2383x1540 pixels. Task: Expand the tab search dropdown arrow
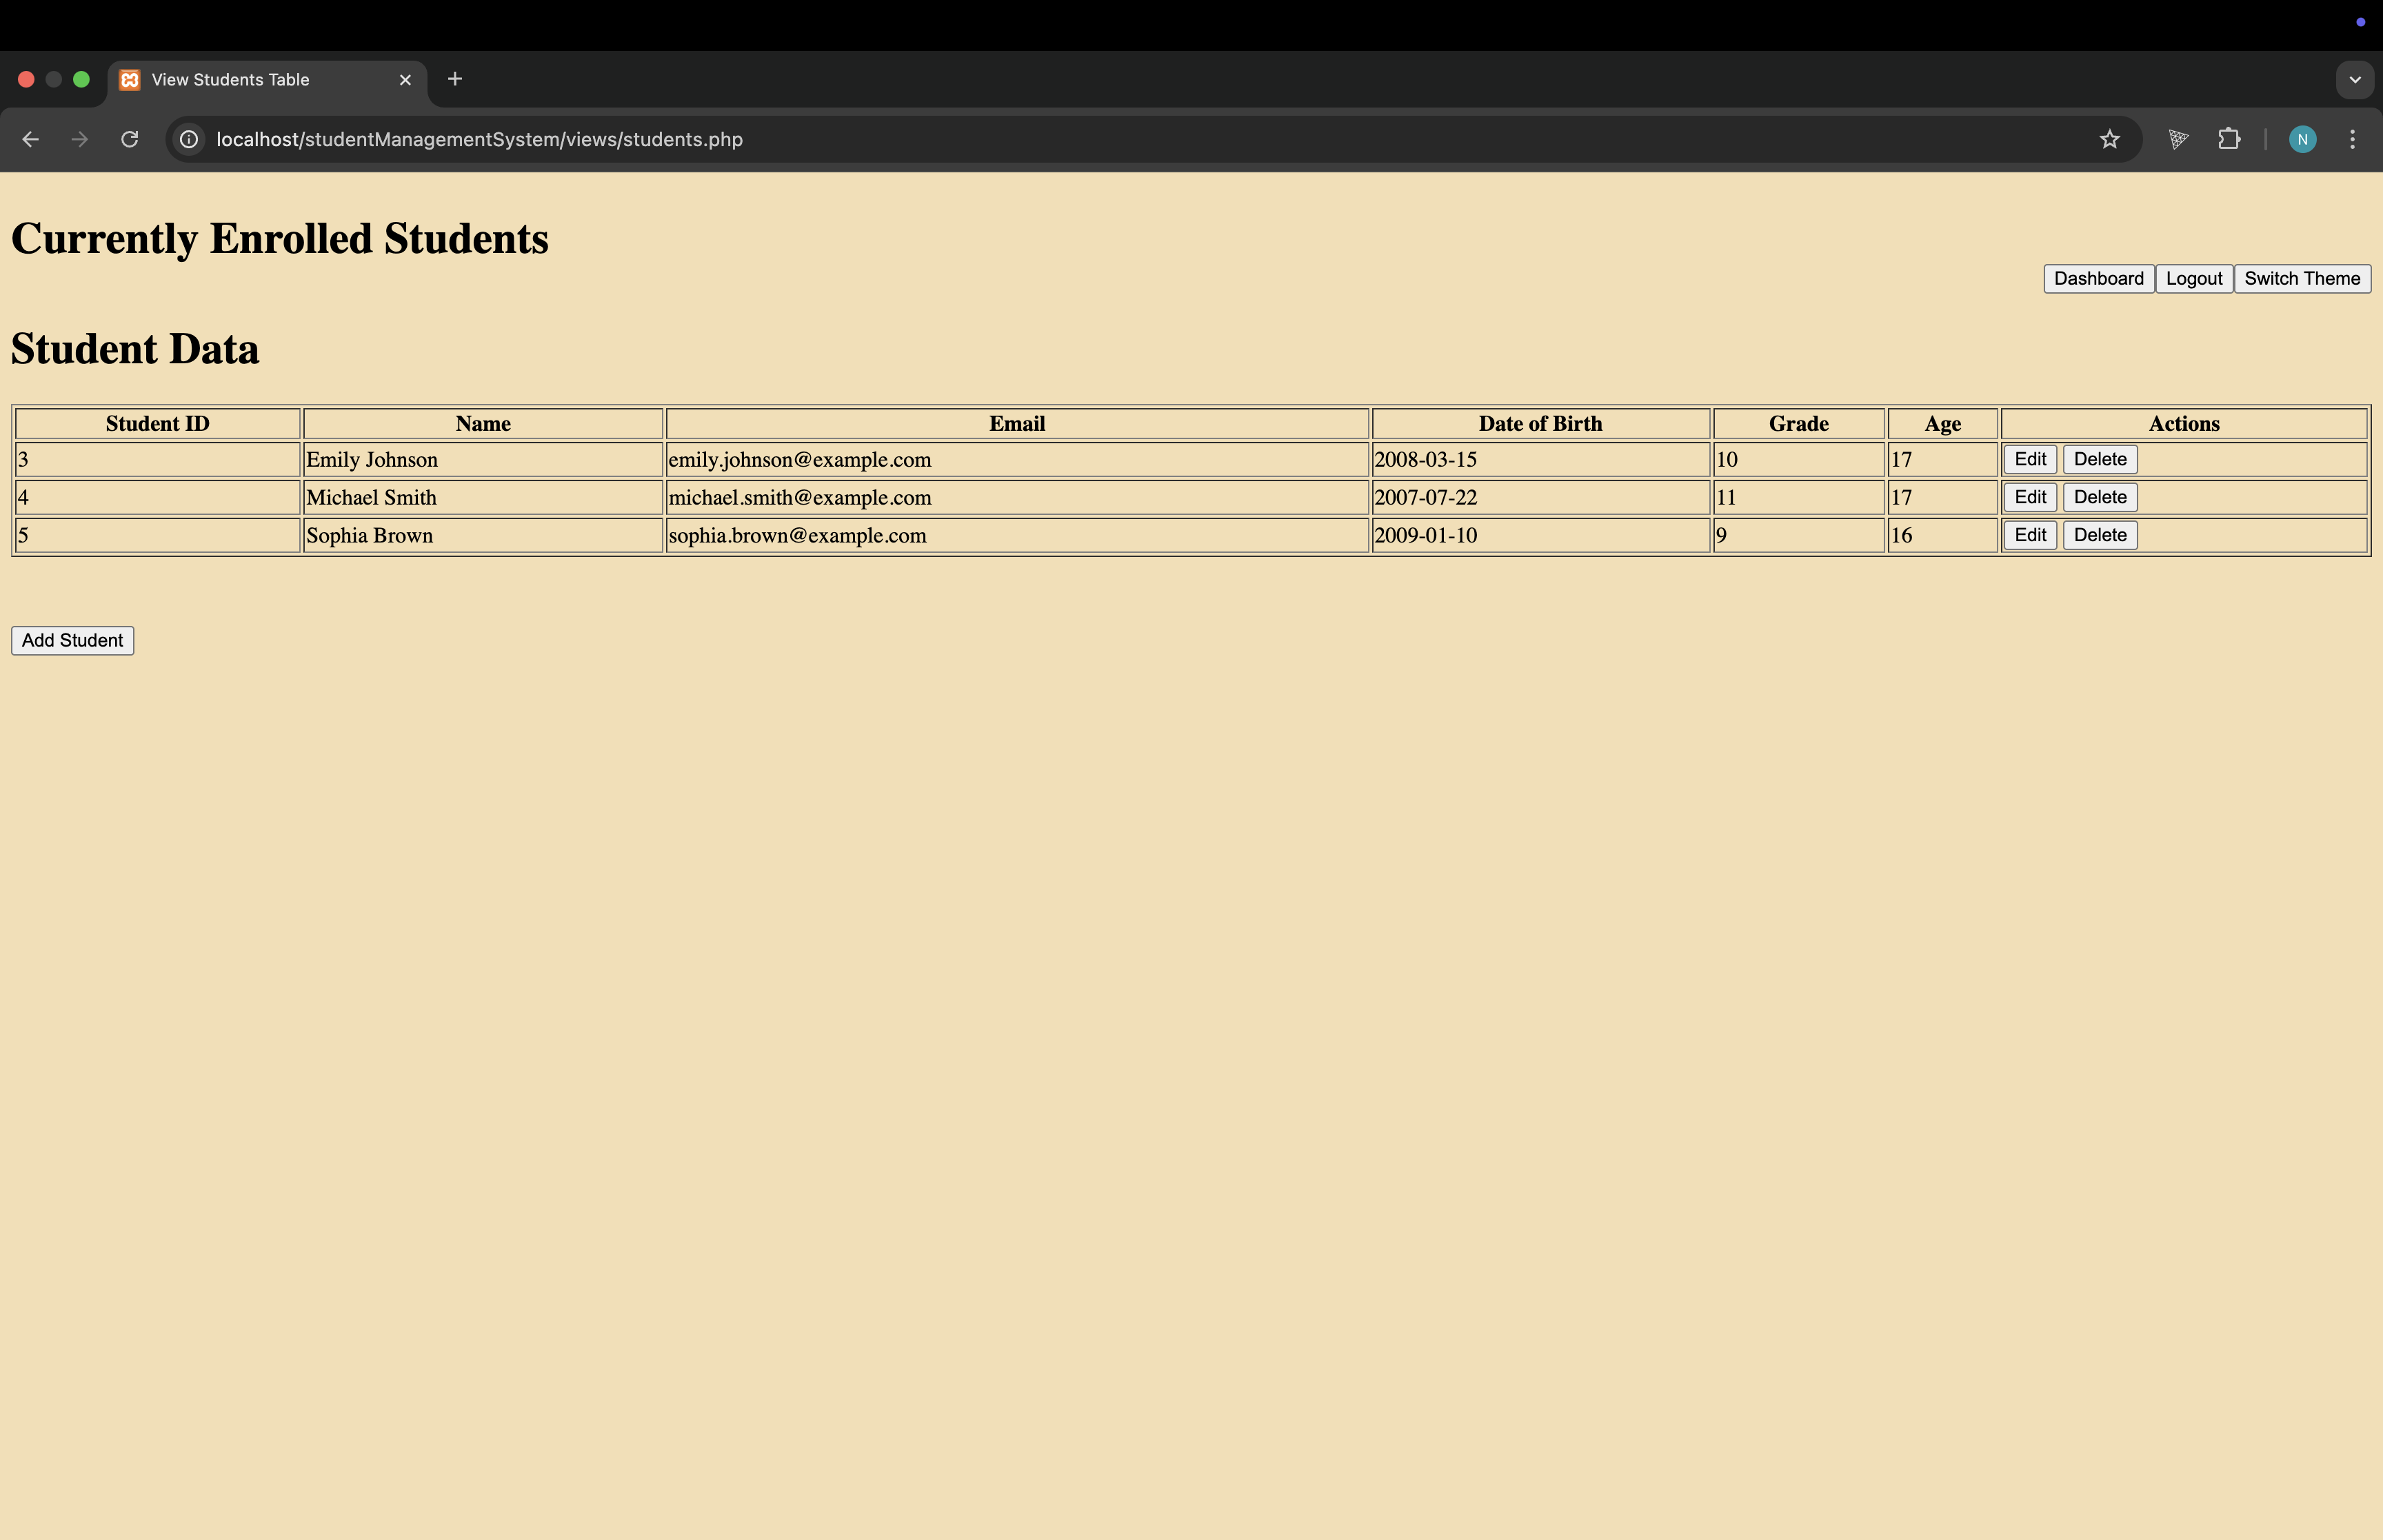(x=2354, y=79)
